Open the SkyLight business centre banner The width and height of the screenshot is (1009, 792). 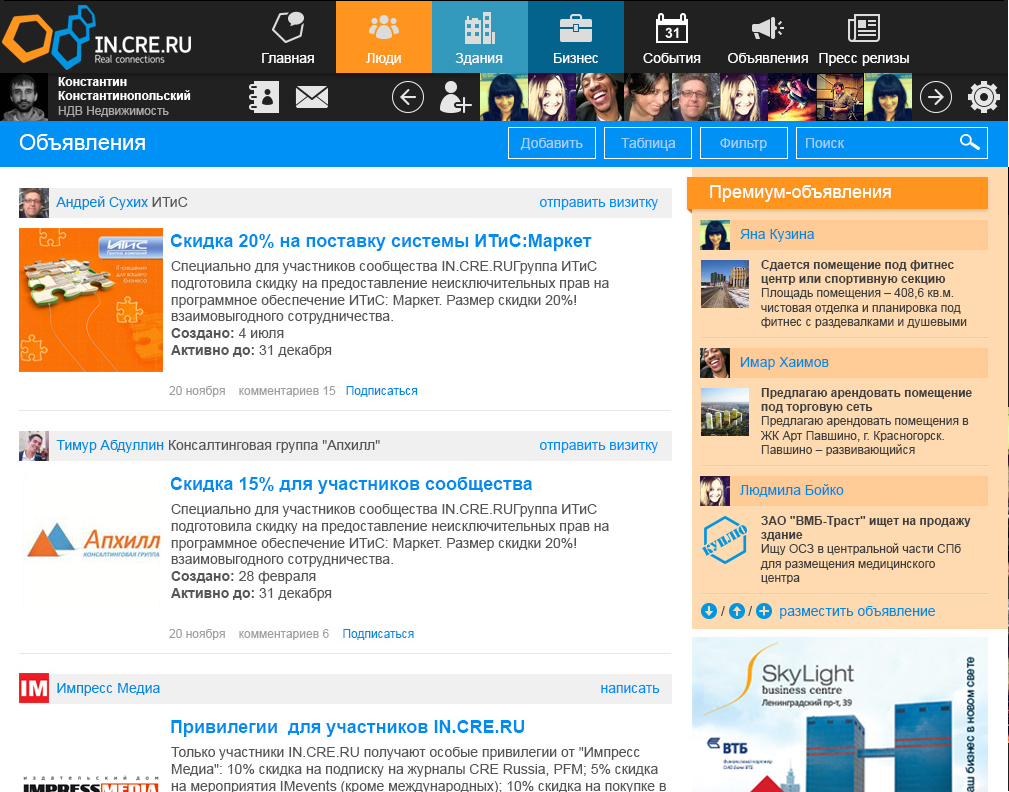840,714
